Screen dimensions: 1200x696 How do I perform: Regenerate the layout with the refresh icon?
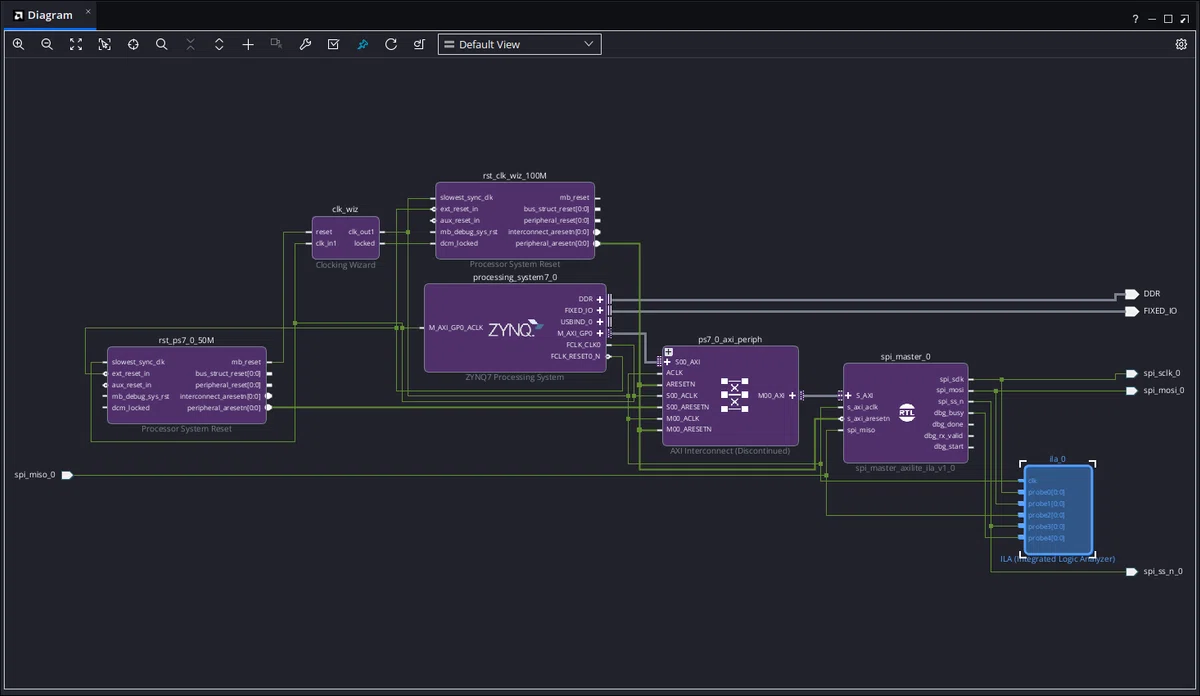coord(391,44)
